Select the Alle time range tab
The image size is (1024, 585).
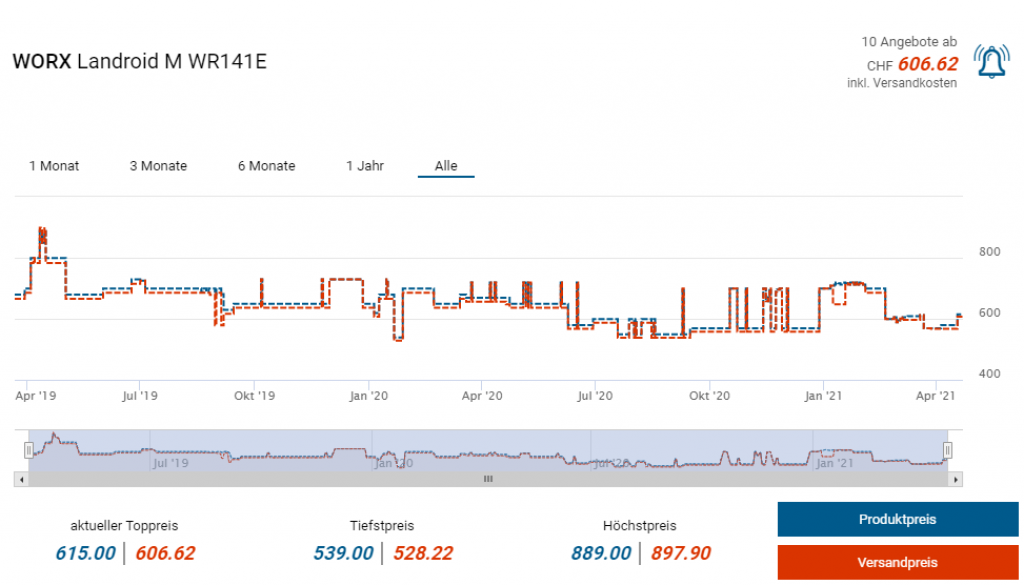coord(446,166)
